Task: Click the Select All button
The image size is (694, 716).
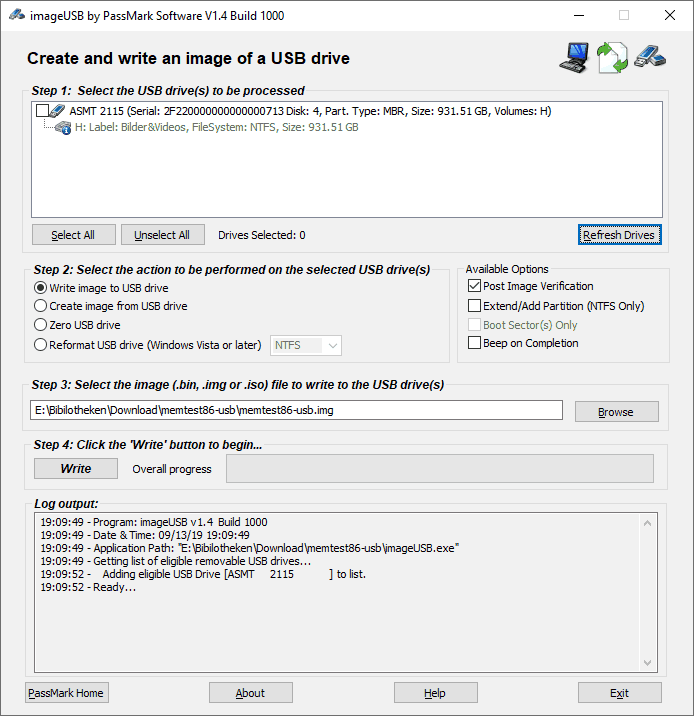Action: point(74,235)
